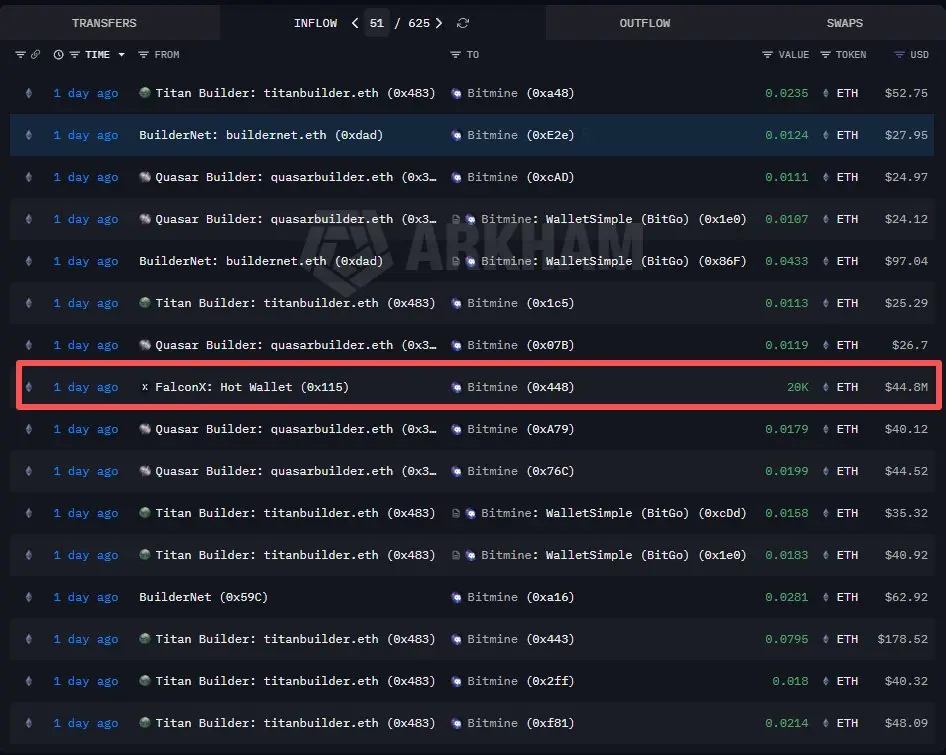Screen dimensions: 946x755
Task: Click the clock icon beside TIME
Action: pos(59,55)
